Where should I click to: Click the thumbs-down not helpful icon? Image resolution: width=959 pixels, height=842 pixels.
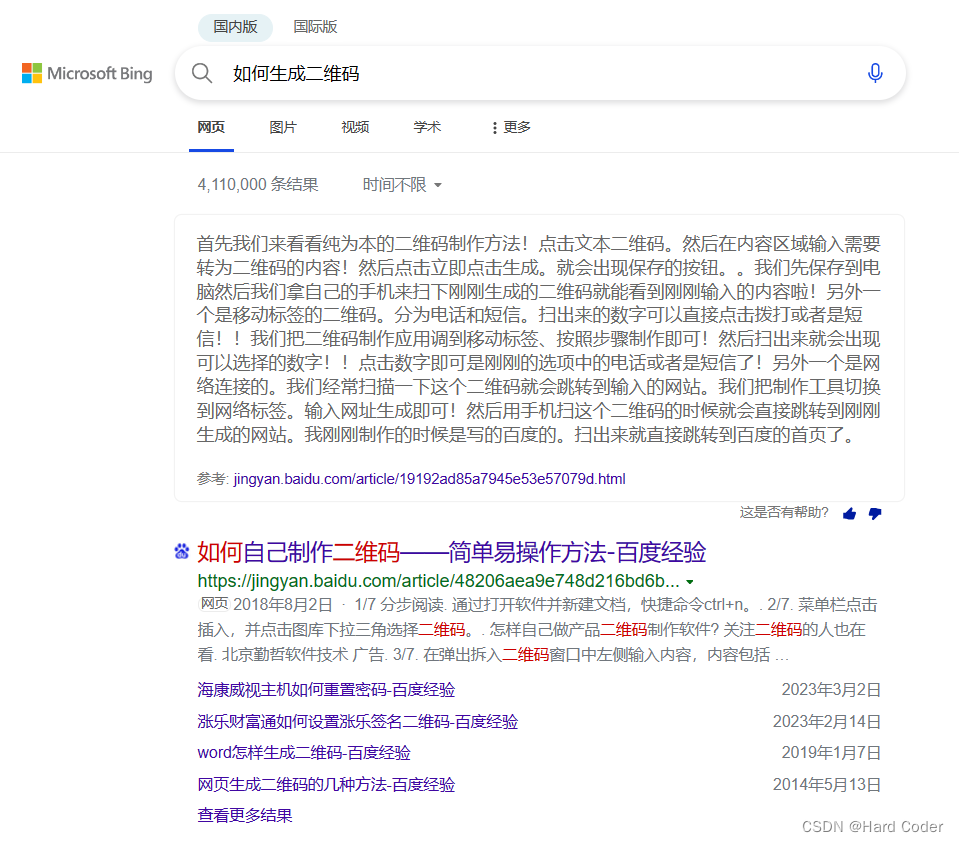875,514
